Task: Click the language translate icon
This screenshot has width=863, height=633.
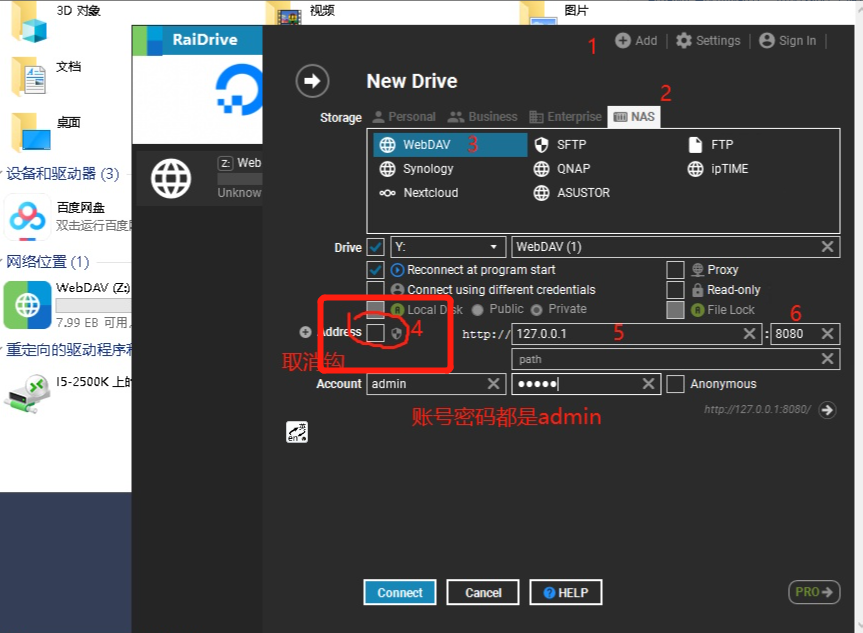Action: click(x=296, y=431)
